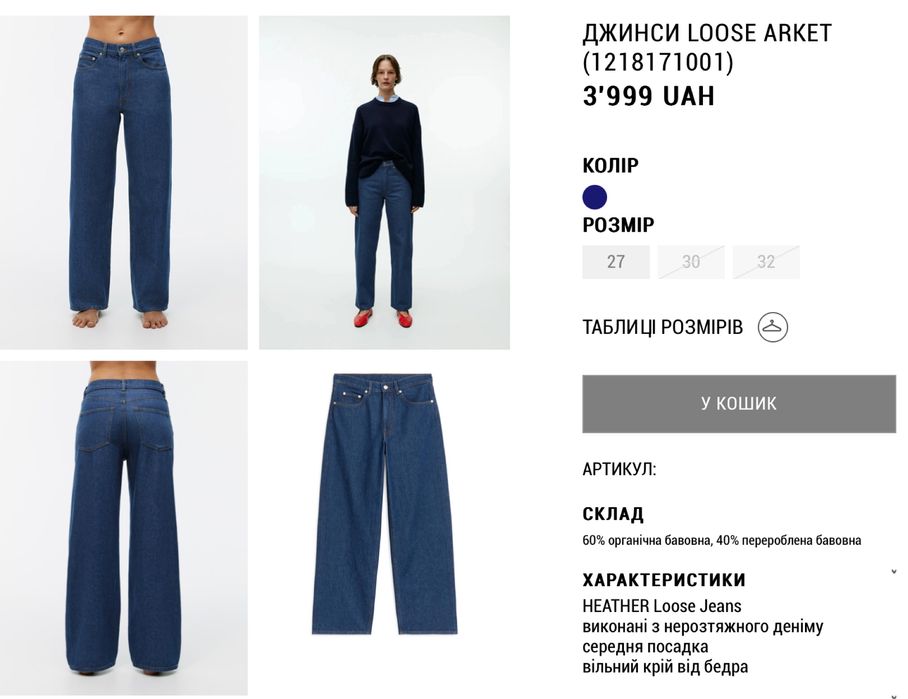This screenshot has height=699, width=908.
Task: Select size 27
Action: coord(616,262)
